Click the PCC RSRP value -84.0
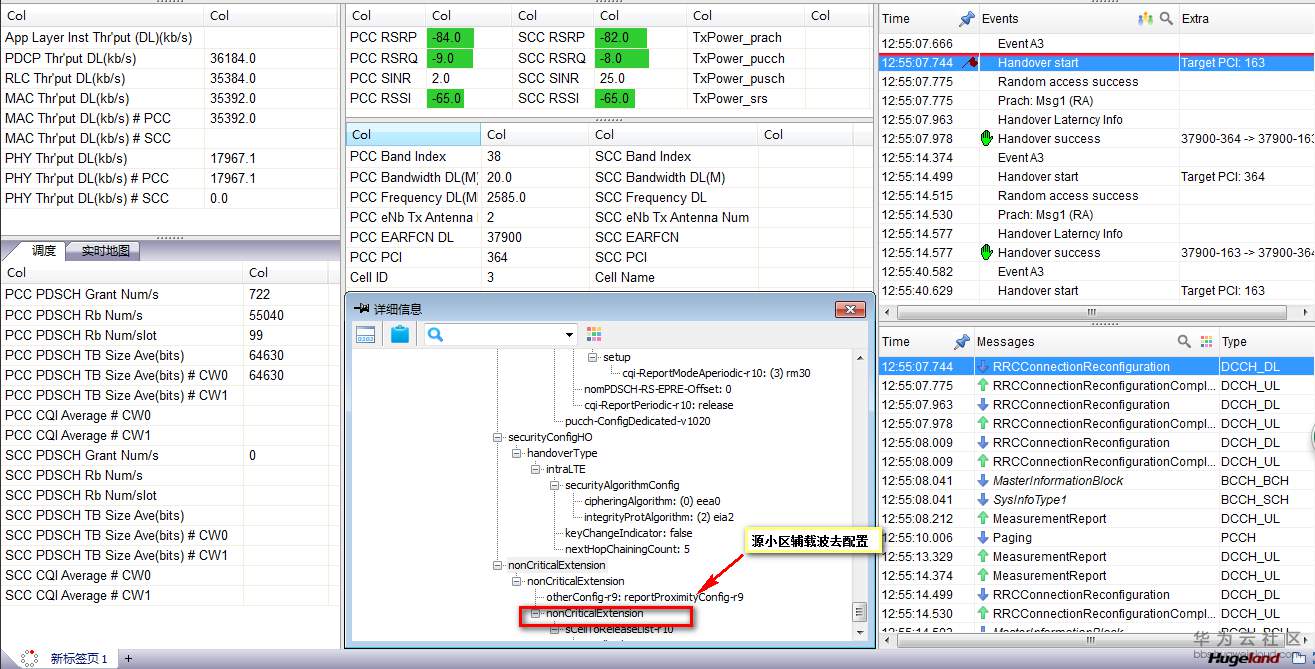 [x=450, y=38]
